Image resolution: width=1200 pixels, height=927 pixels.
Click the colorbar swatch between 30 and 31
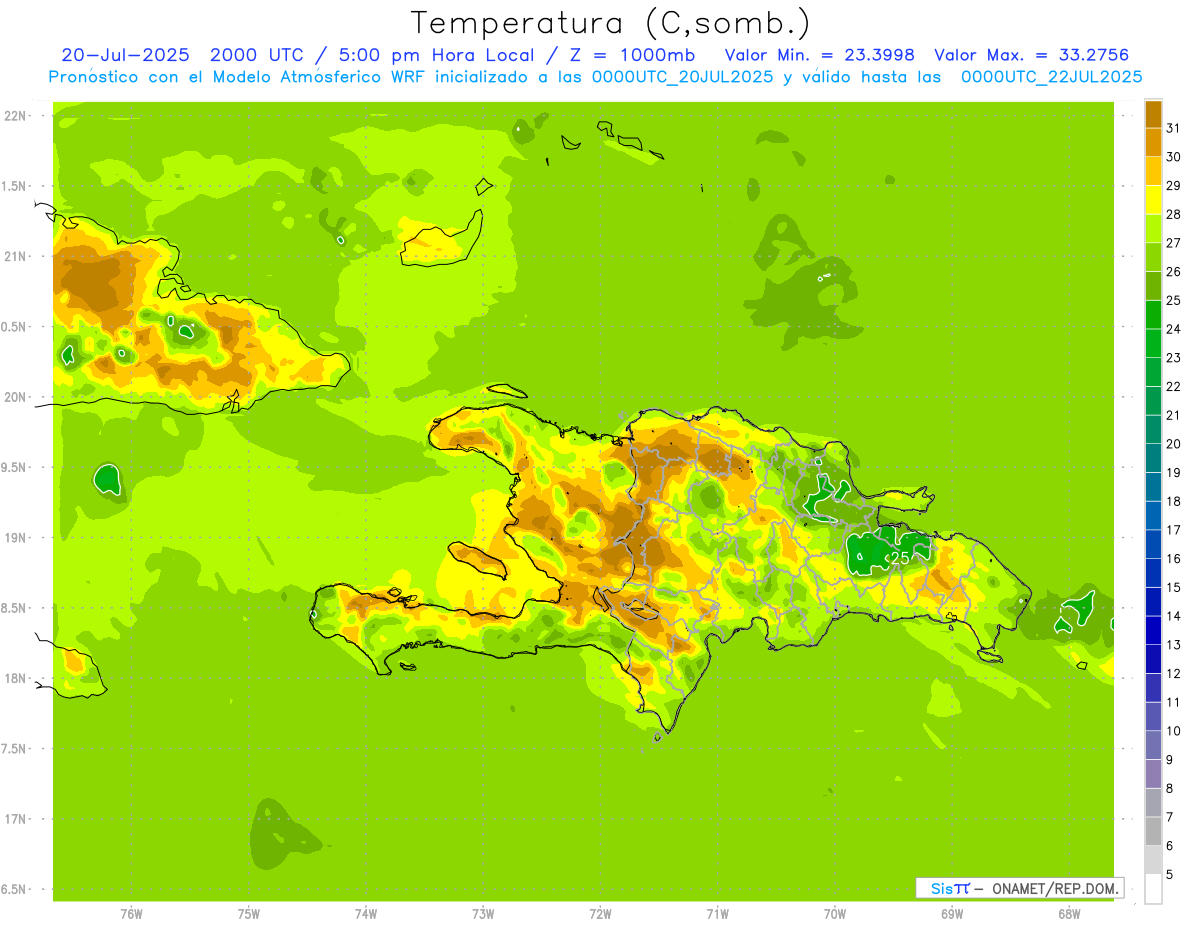coord(1153,142)
